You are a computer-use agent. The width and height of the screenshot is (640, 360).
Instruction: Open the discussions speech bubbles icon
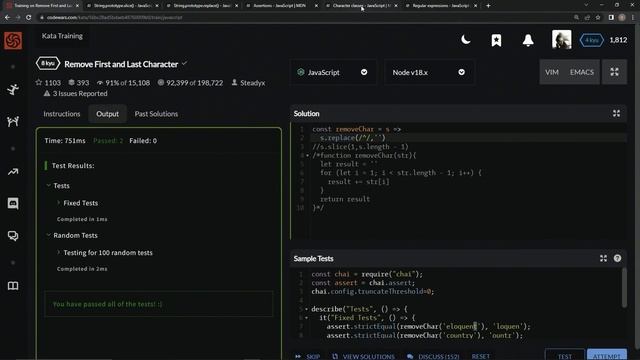click(x=13, y=236)
